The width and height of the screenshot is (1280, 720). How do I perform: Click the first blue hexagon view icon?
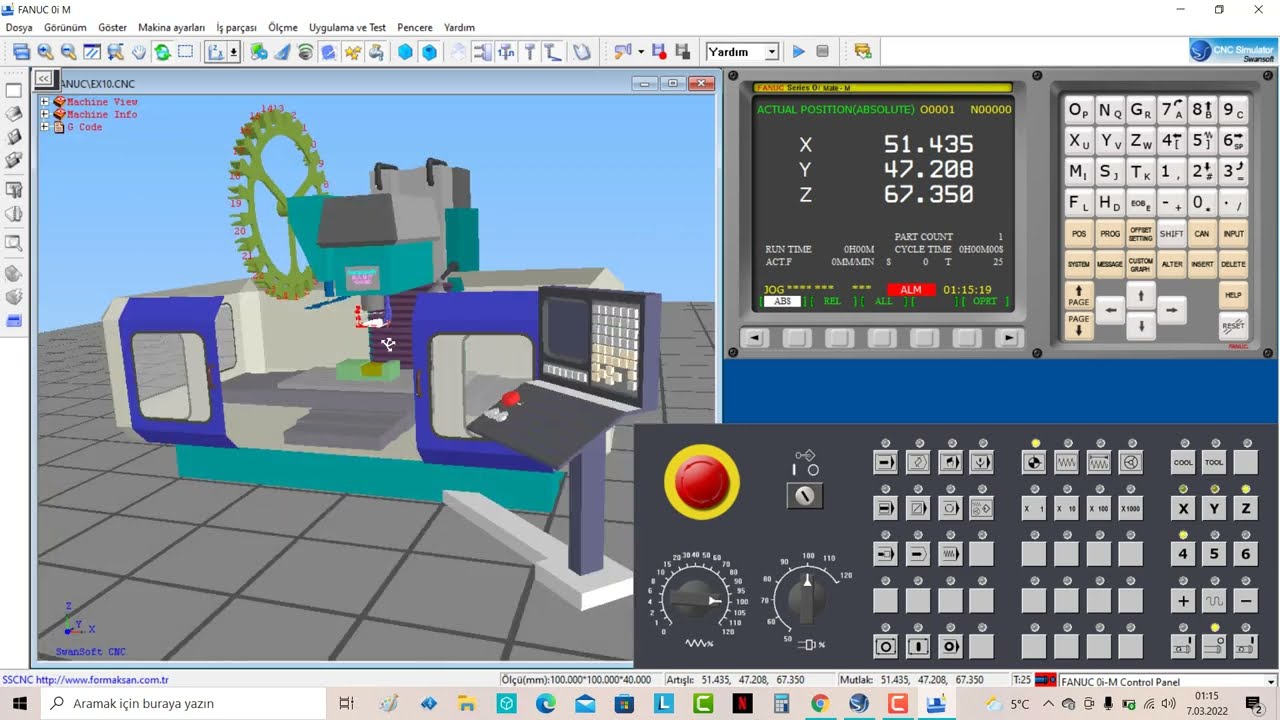(x=406, y=51)
